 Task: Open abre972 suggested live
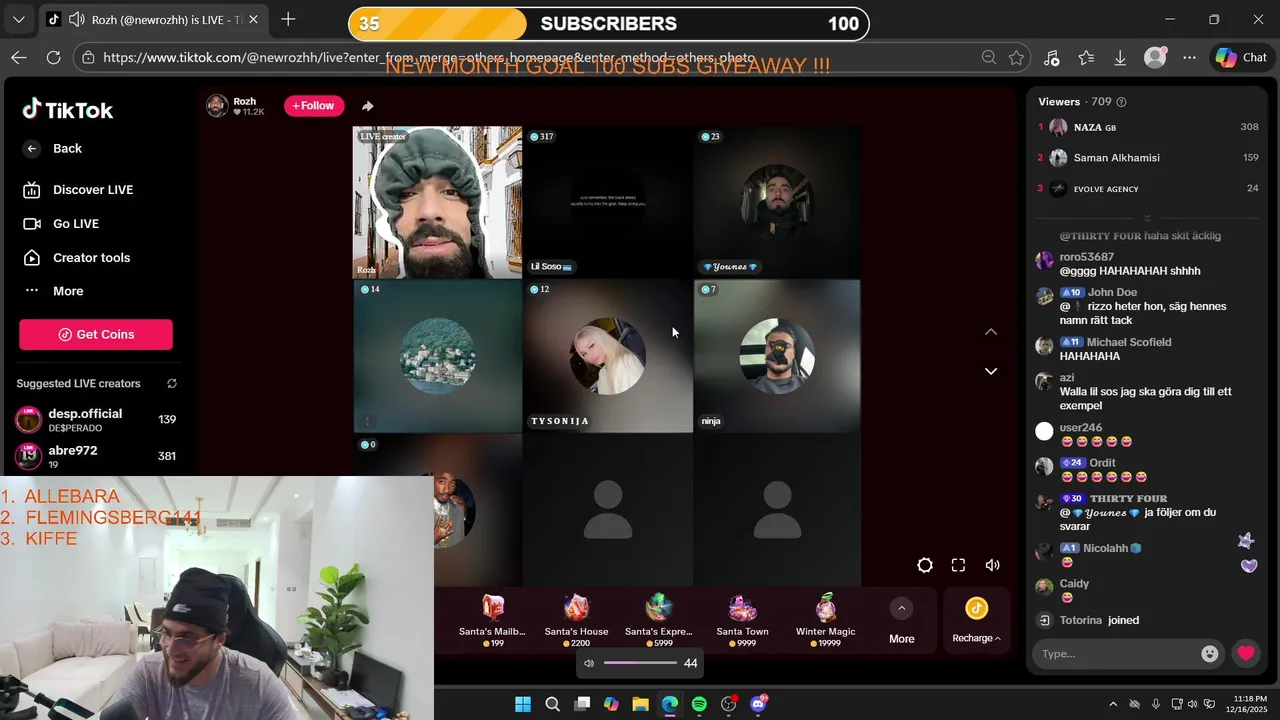click(96, 456)
